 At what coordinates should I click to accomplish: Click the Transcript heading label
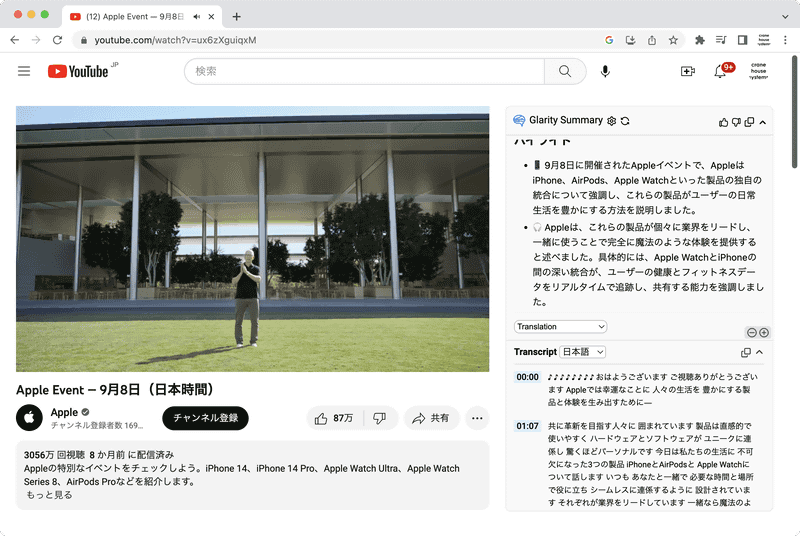coord(535,352)
